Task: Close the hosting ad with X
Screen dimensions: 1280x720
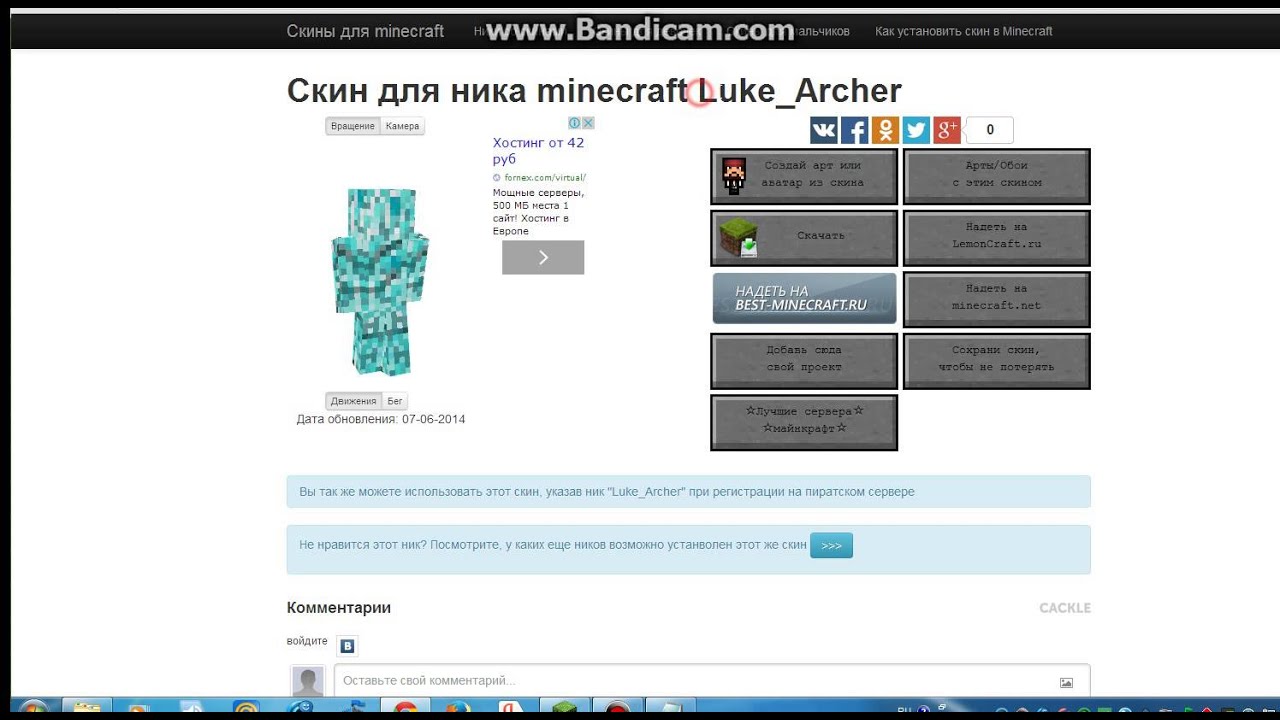Action: point(589,123)
